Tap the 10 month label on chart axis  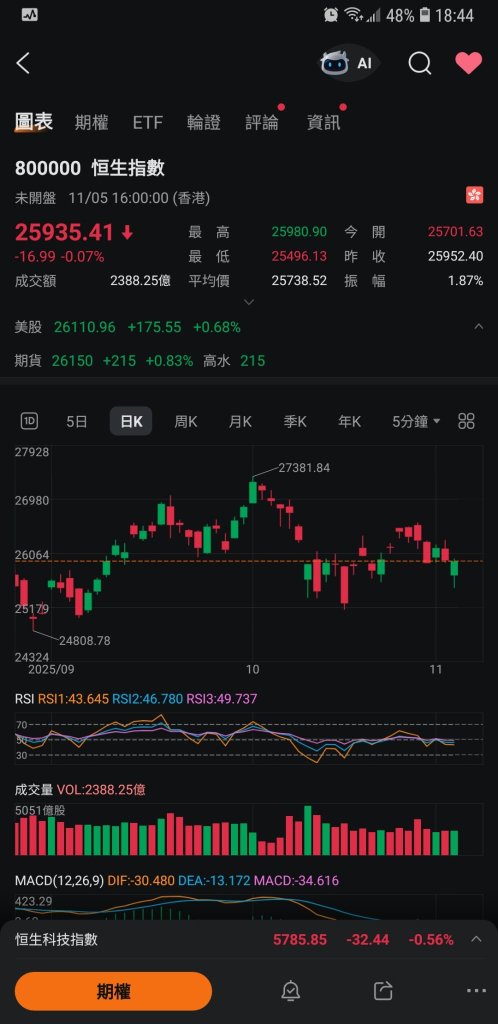[253, 669]
